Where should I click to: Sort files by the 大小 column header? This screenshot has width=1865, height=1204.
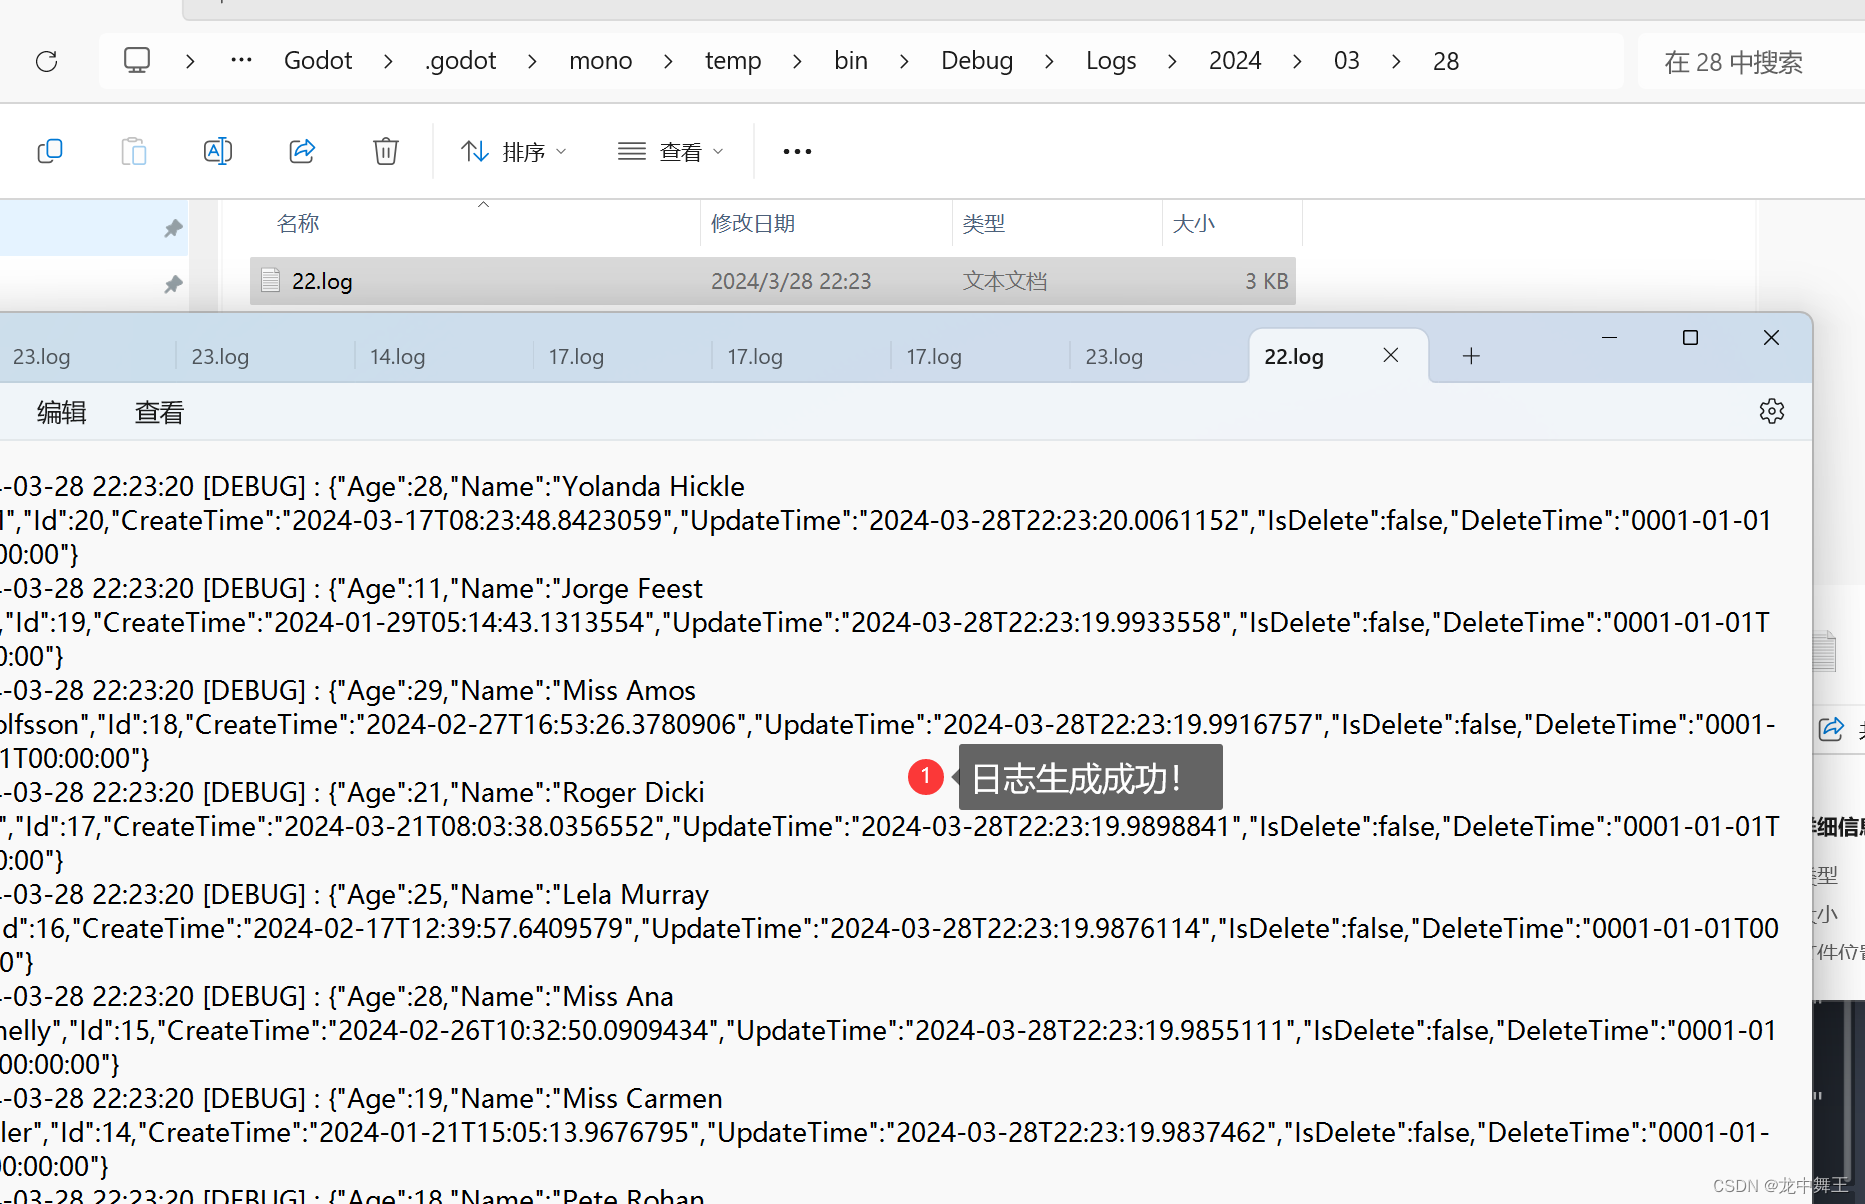click(x=1194, y=223)
